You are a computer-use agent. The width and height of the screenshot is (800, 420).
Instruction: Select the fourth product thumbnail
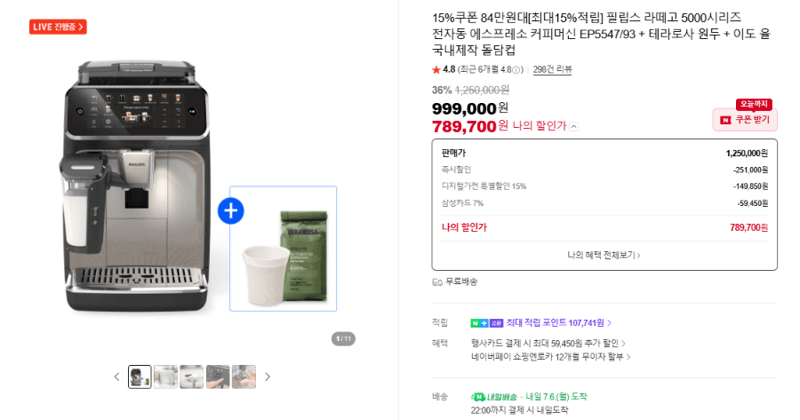click(x=218, y=377)
